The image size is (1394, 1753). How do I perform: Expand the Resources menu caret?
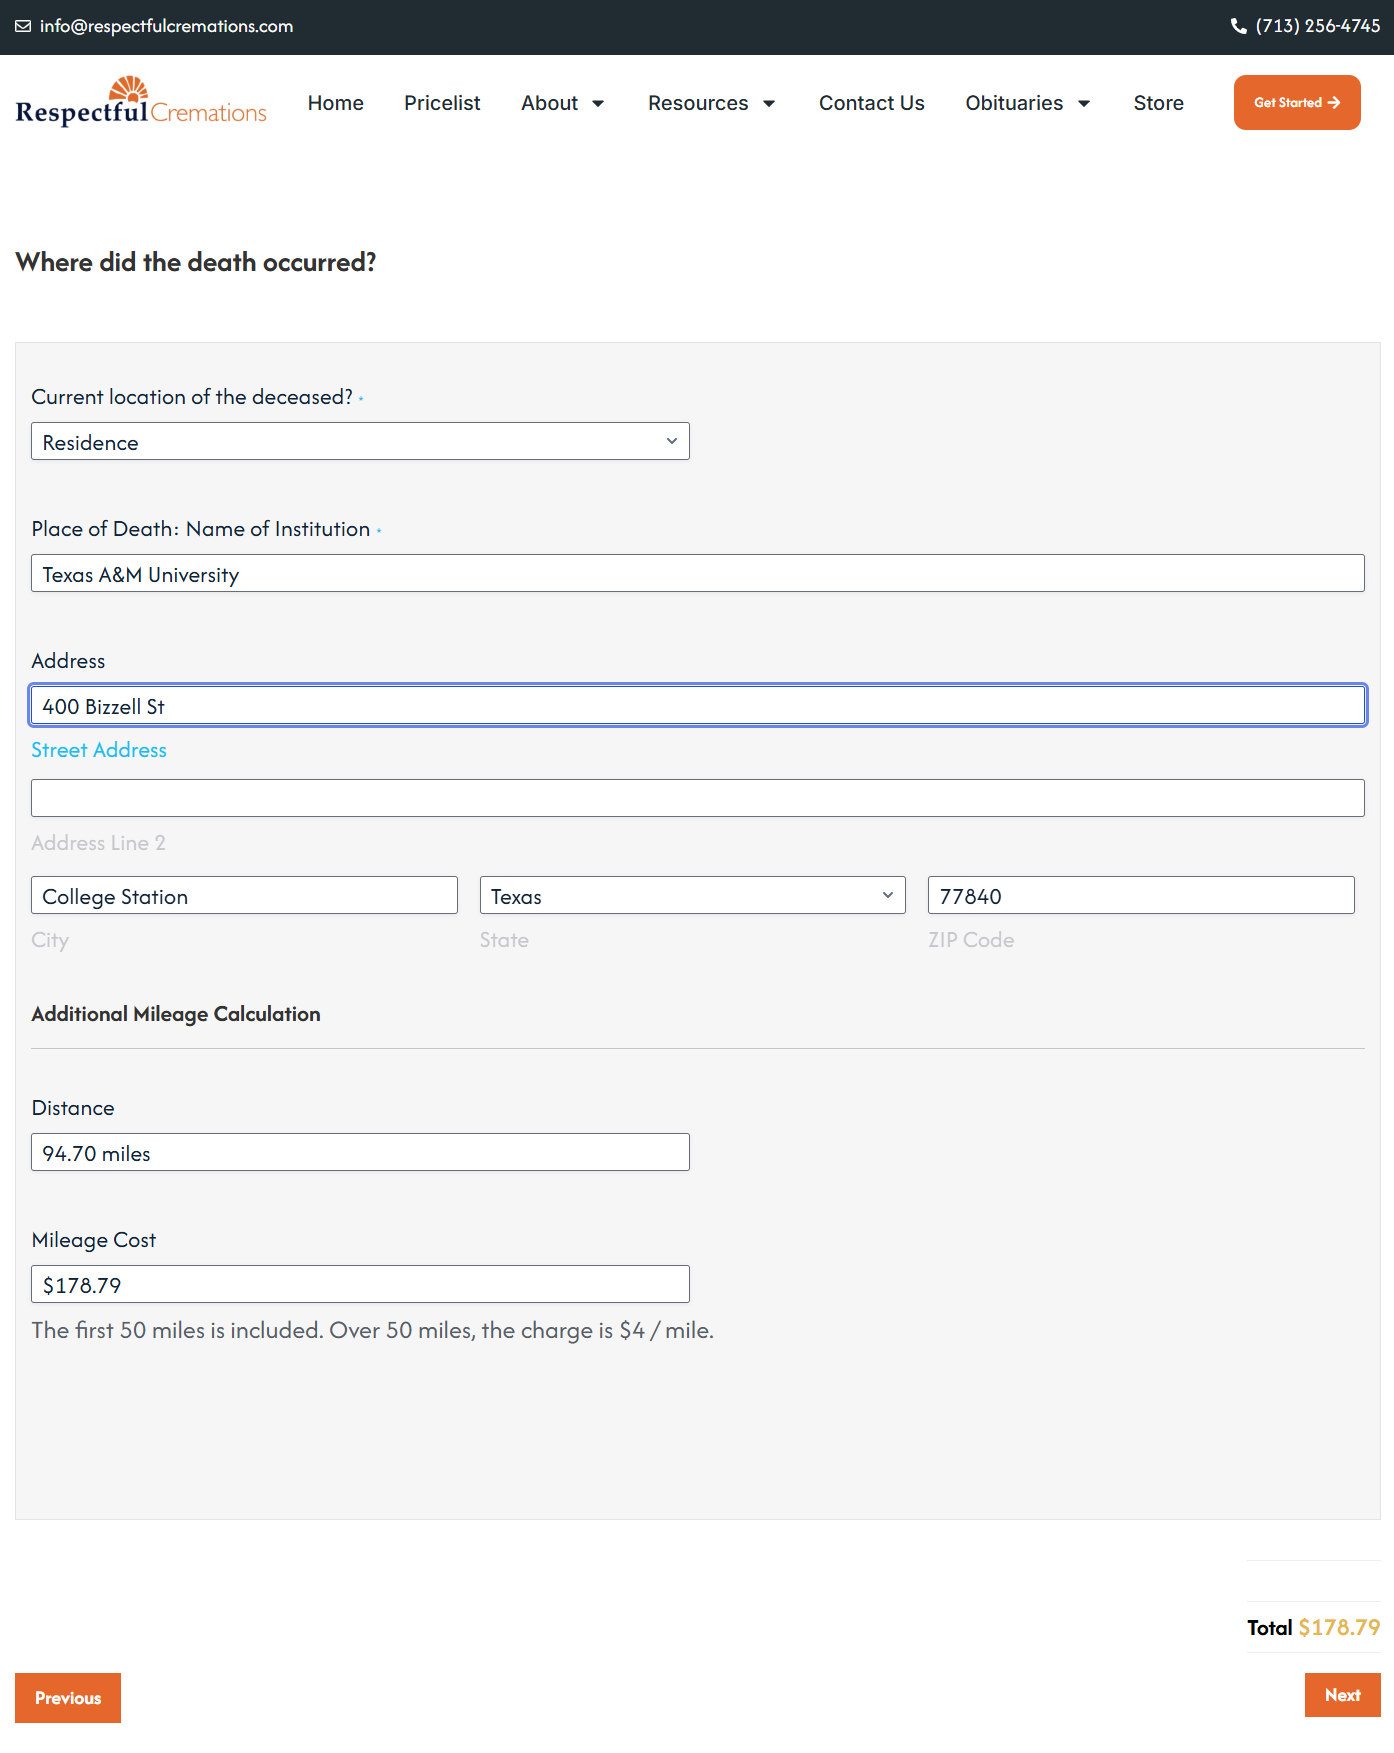tap(769, 103)
